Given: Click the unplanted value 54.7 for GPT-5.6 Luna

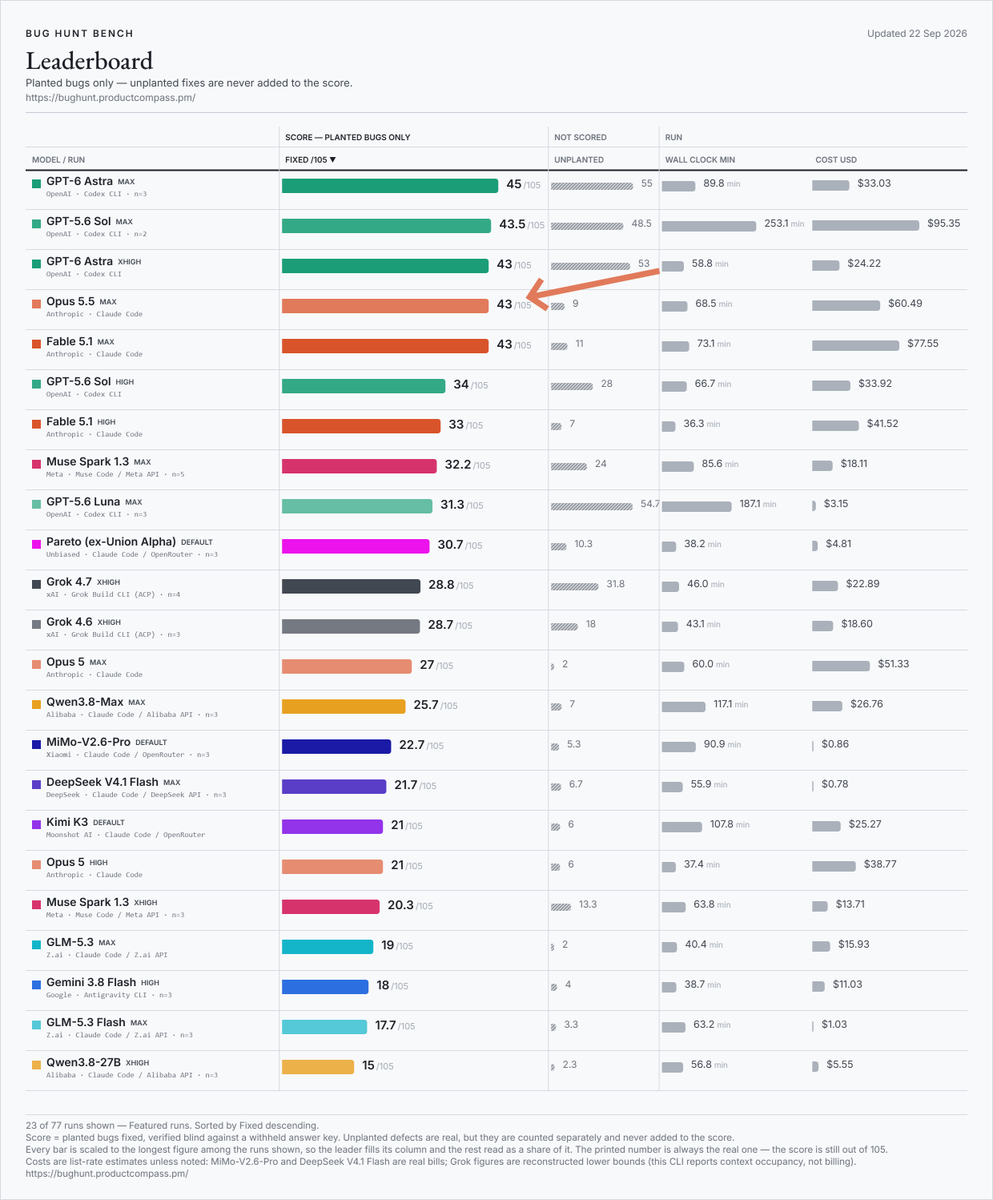Looking at the screenshot, I should [x=650, y=503].
